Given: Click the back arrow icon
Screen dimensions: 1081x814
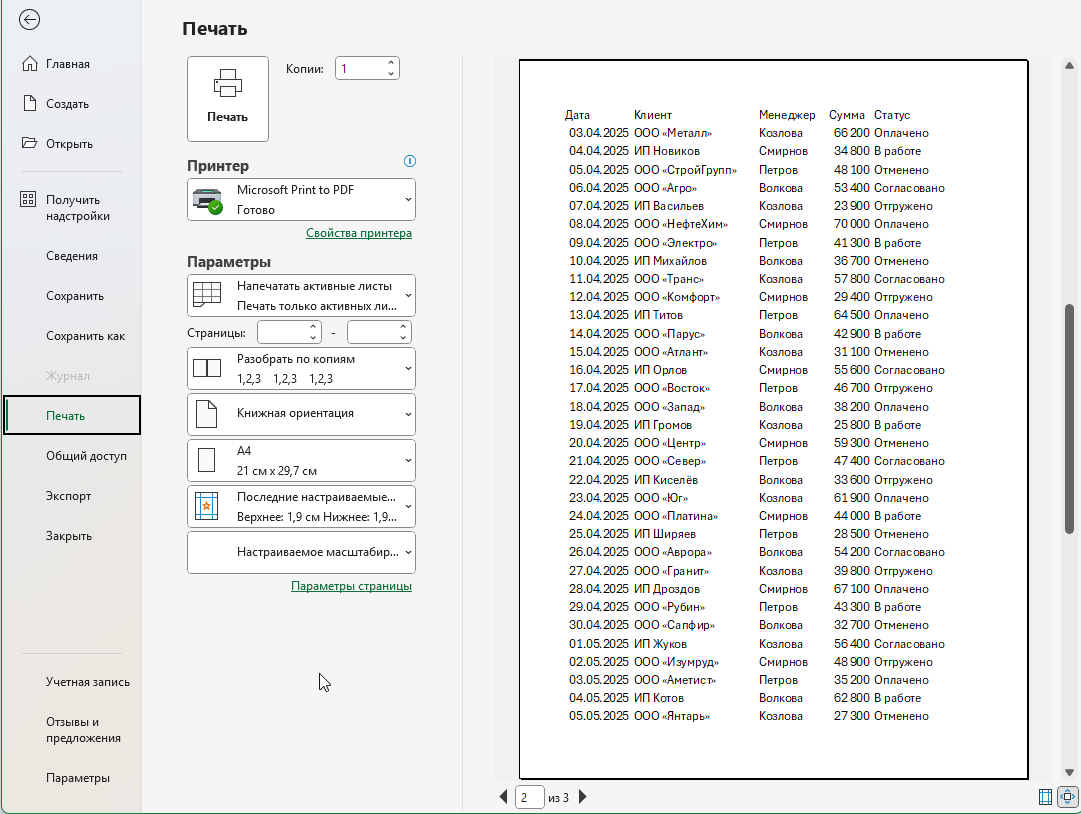Looking at the screenshot, I should 30,19.
